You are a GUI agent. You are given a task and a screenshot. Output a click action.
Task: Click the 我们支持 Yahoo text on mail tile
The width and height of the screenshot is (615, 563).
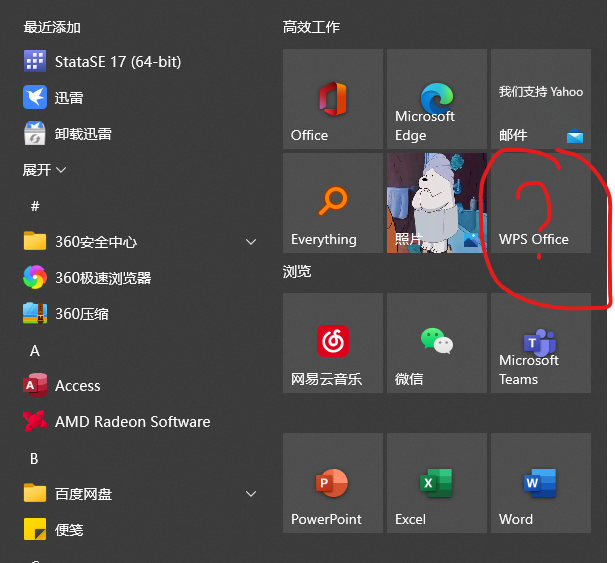[541, 92]
